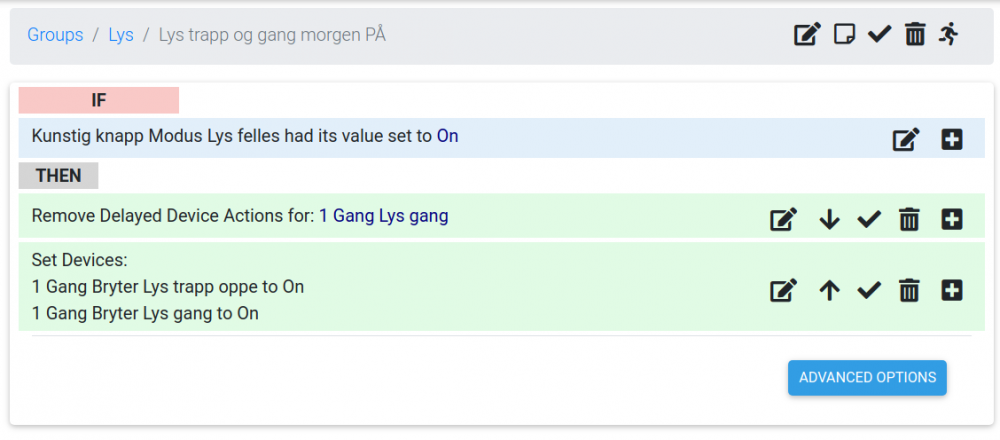Viewport: 1000px width, 440px height.
Task: Move the Set Devices action up
Action: pyautogui.click(x=829, y=291)
